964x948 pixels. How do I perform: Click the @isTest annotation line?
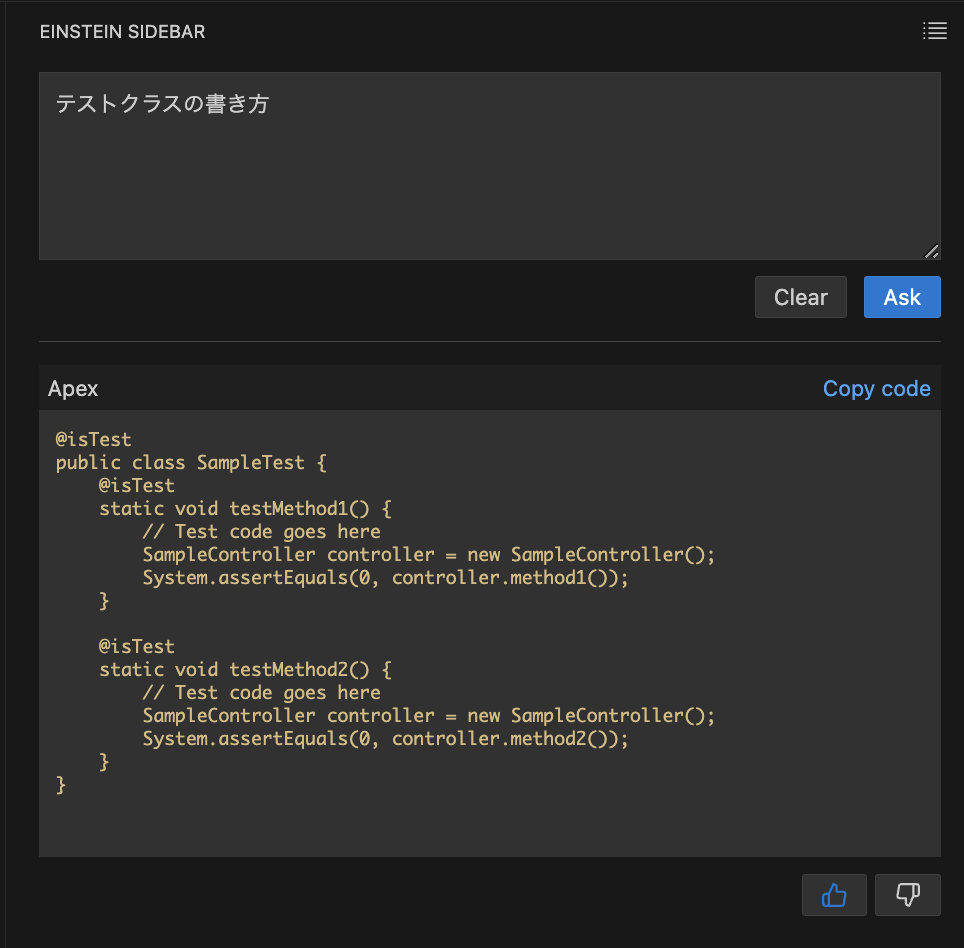click(93, 439)
